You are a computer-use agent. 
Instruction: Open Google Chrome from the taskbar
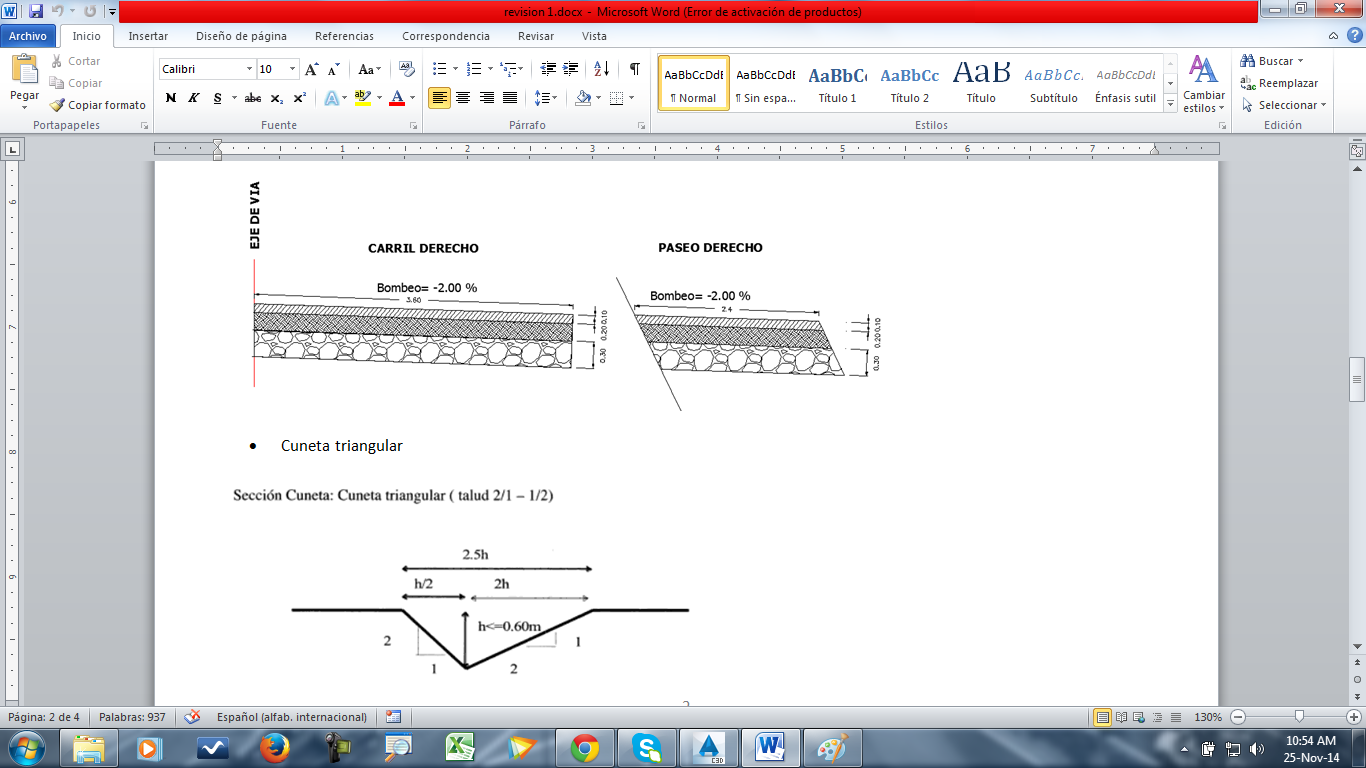pyautogui.click(x=585, y=748)
